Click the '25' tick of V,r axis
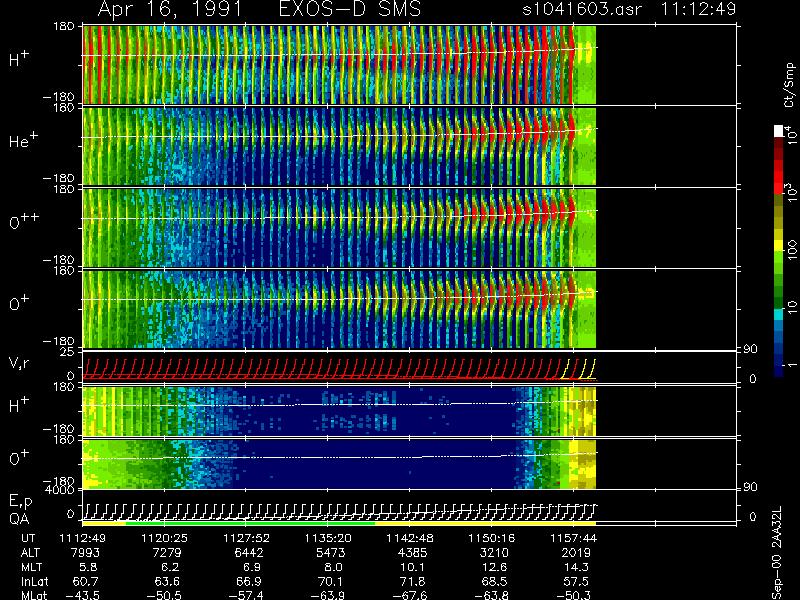800x600 pixels. (x=69, y=352)
